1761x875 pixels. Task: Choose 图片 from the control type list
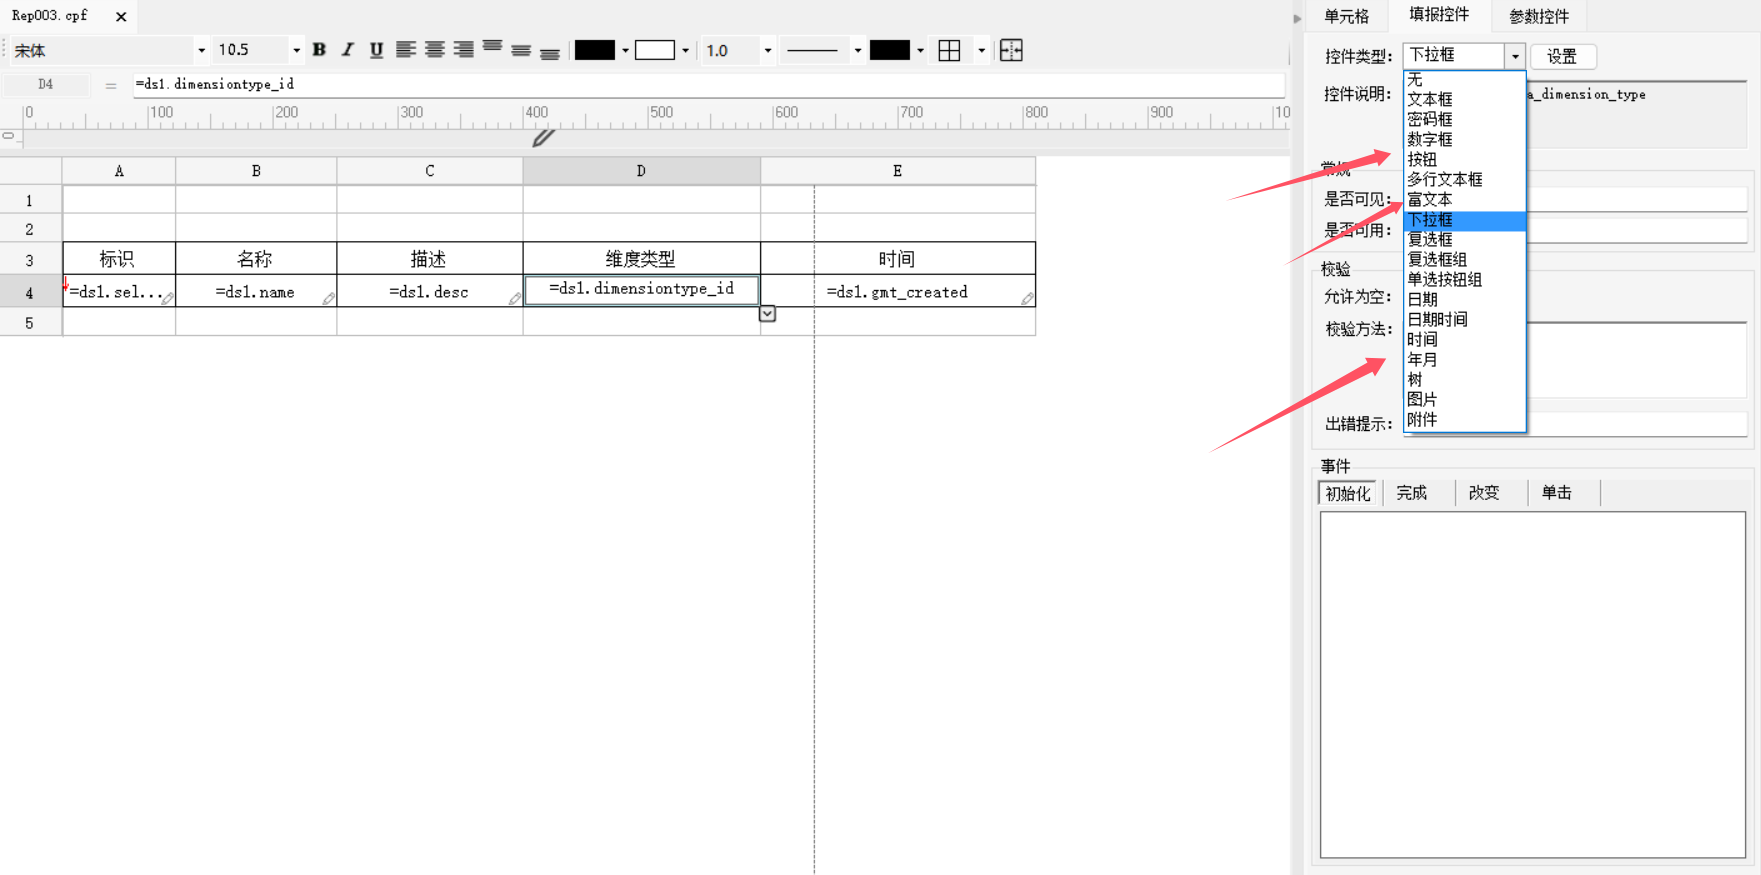point(1464,399)
